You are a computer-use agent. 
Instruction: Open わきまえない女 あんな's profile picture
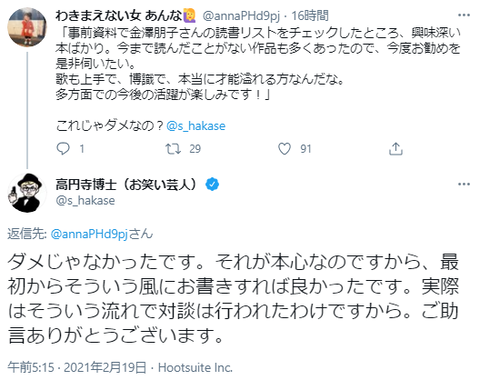[27, 27]
